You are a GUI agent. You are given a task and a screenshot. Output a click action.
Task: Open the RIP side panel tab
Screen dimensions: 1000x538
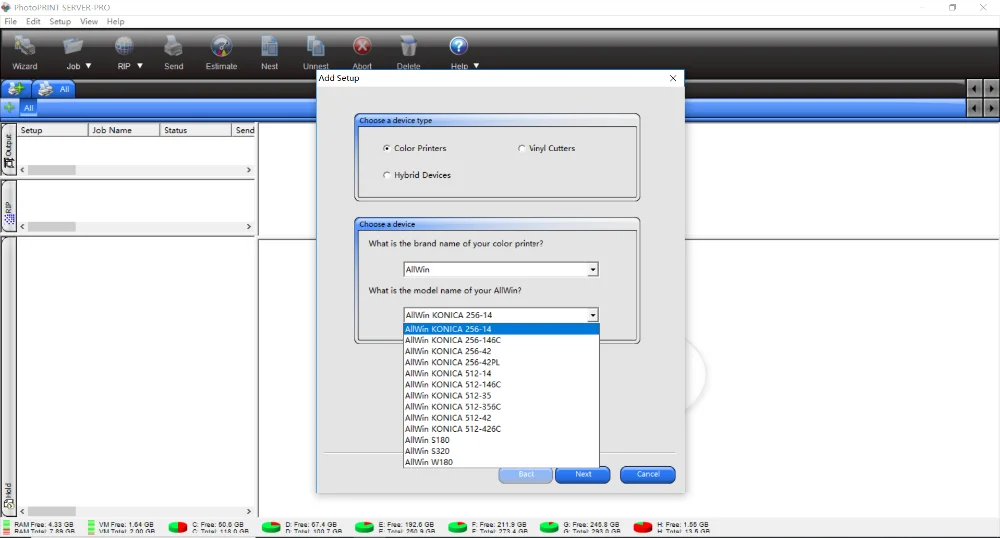pos(9,207)
